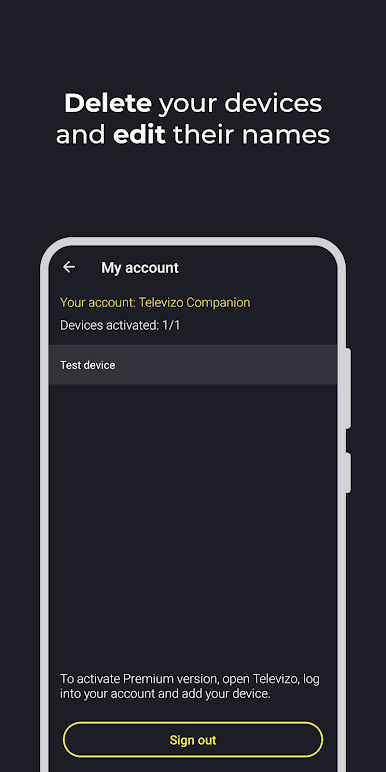Click the words 'their names' in headline

click(251, 135)
